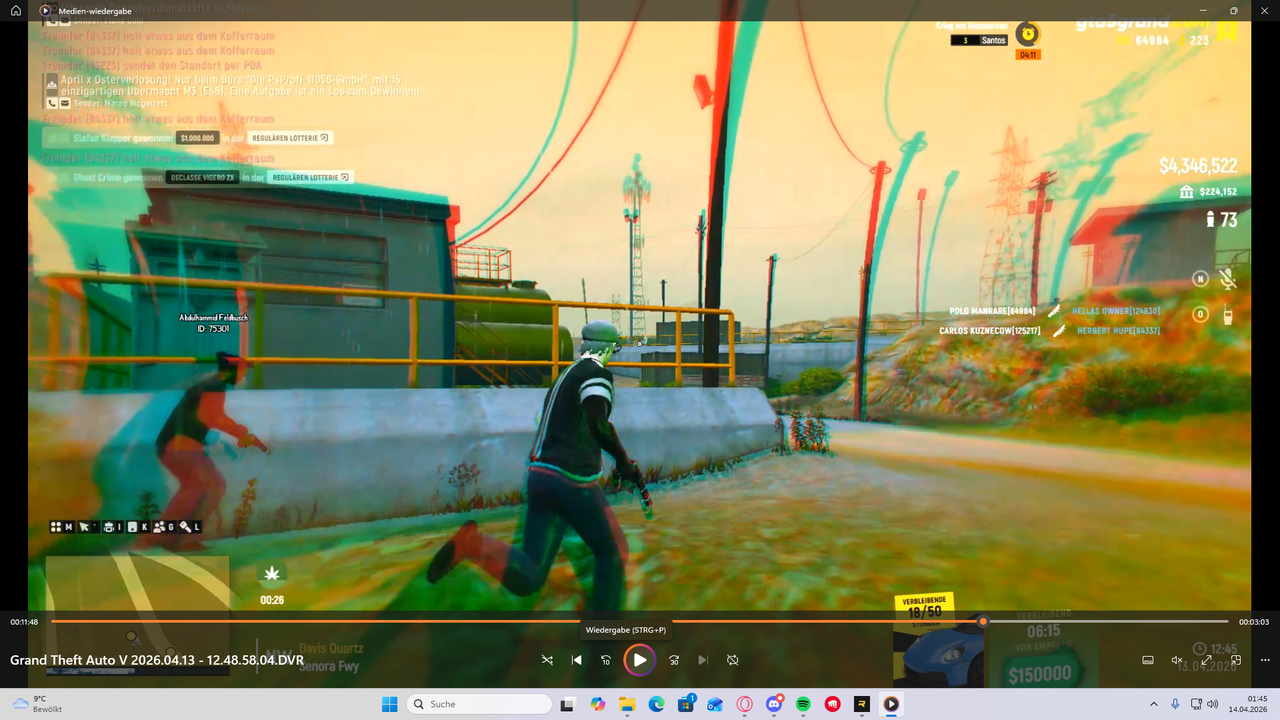Start playback with the play button
The height and width of the screenshot is (720, 1280).
click(639, 660)
